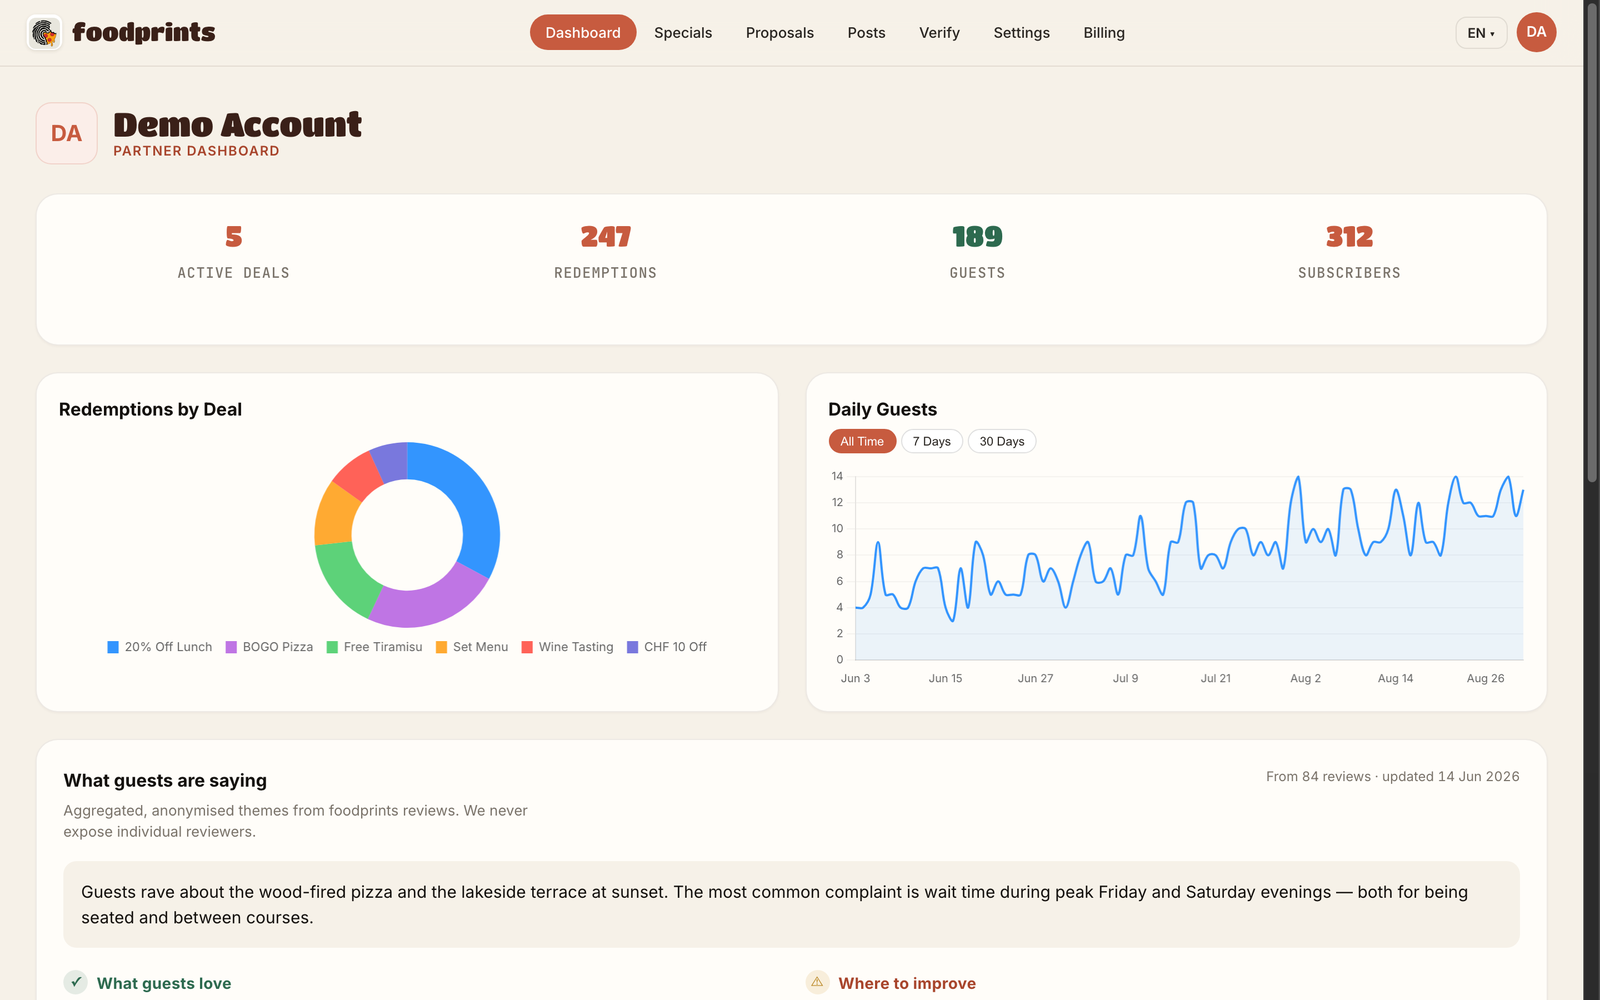
Task: Select the 30 Days range filter
Action: click(1002, 441)
